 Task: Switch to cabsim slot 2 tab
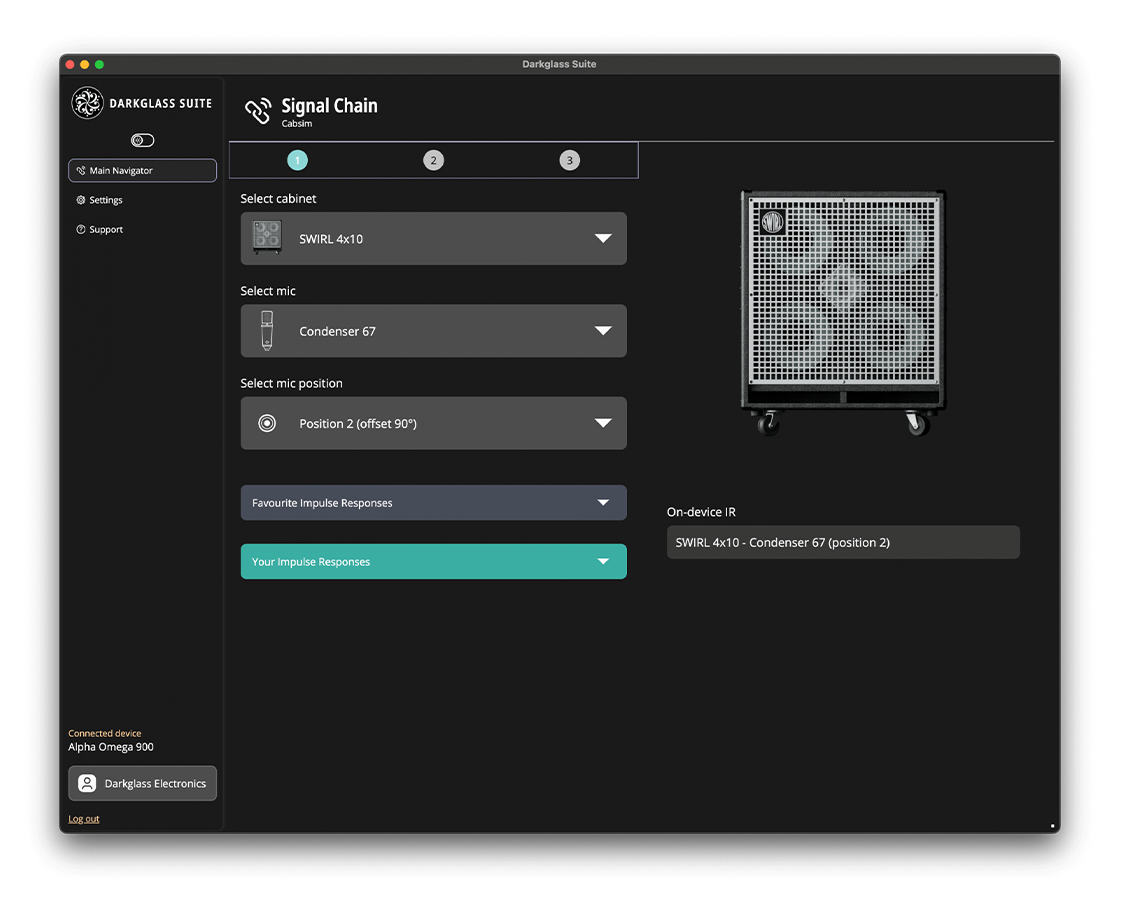pyautogui.click(x=433, y=160)
